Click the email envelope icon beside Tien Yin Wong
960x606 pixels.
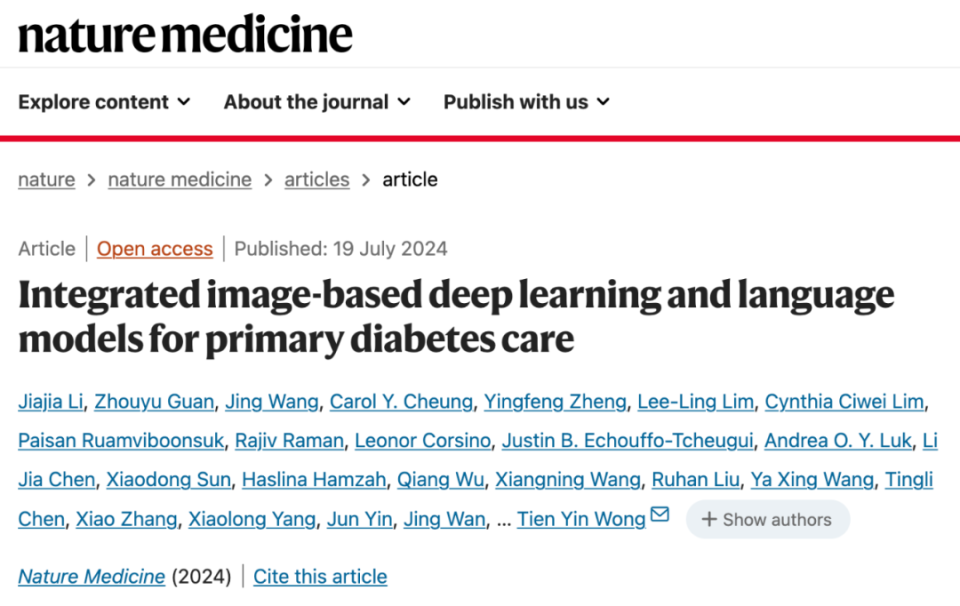click(x=658, y=513)
